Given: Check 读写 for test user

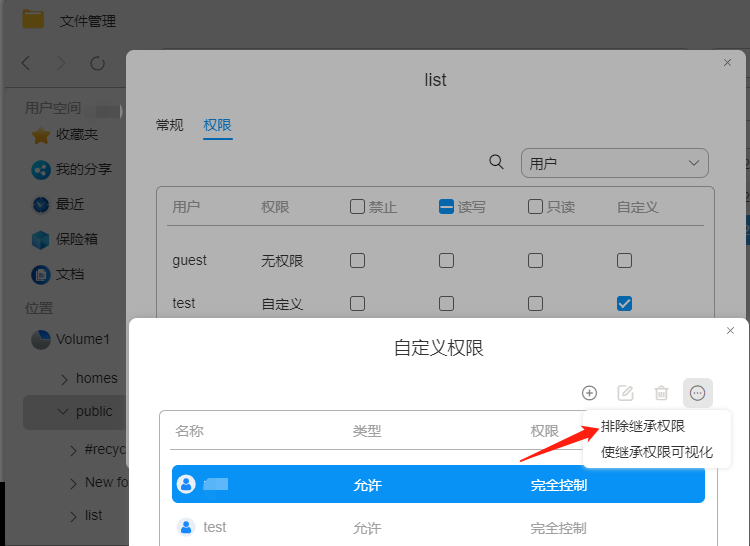Looking at the screenshot, I should pos(446,304).
